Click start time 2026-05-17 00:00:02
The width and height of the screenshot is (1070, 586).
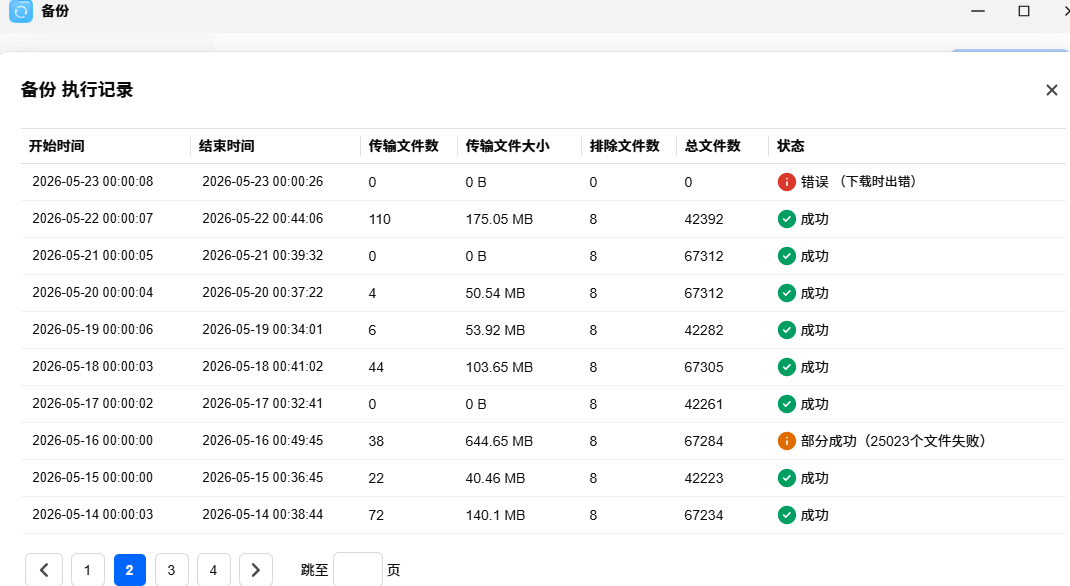click(x=93, y=403)
